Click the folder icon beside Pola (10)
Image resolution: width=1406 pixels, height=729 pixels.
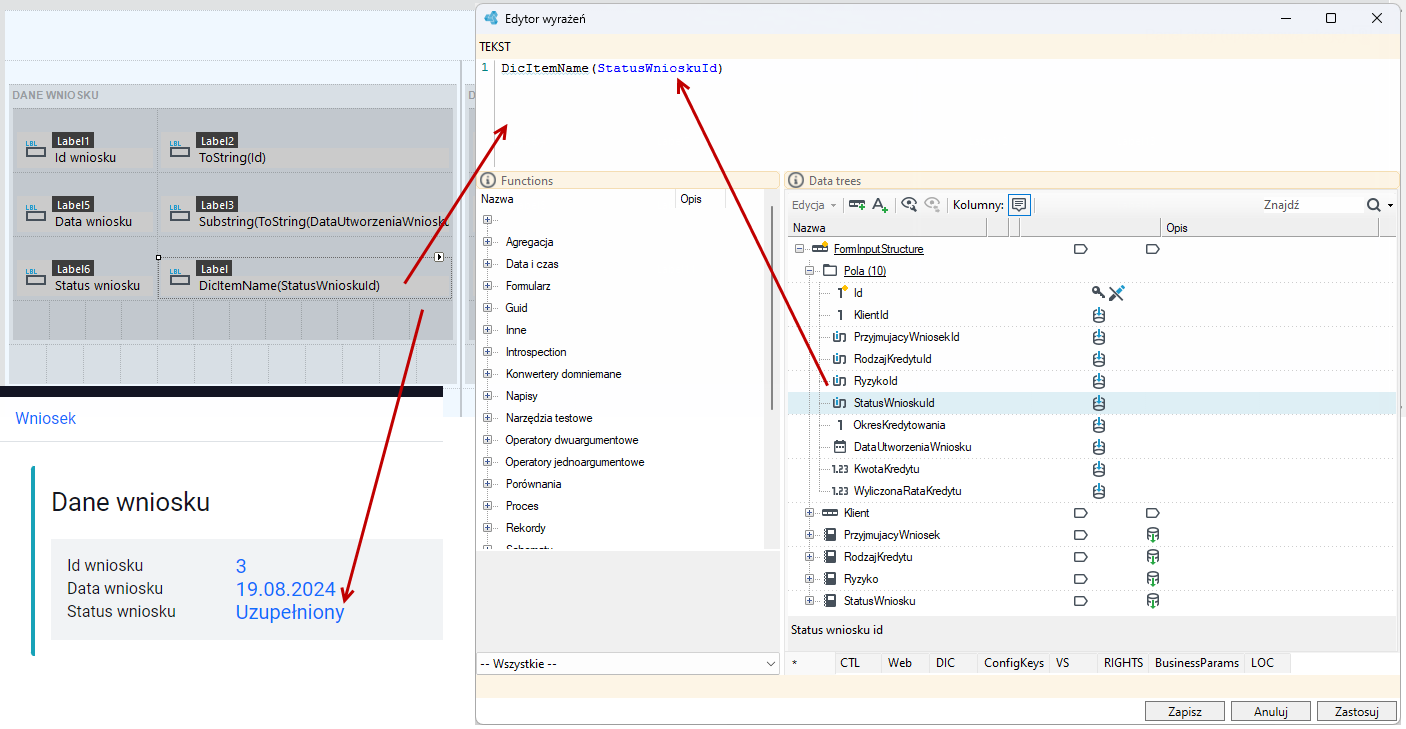click(x=830, y=271)
